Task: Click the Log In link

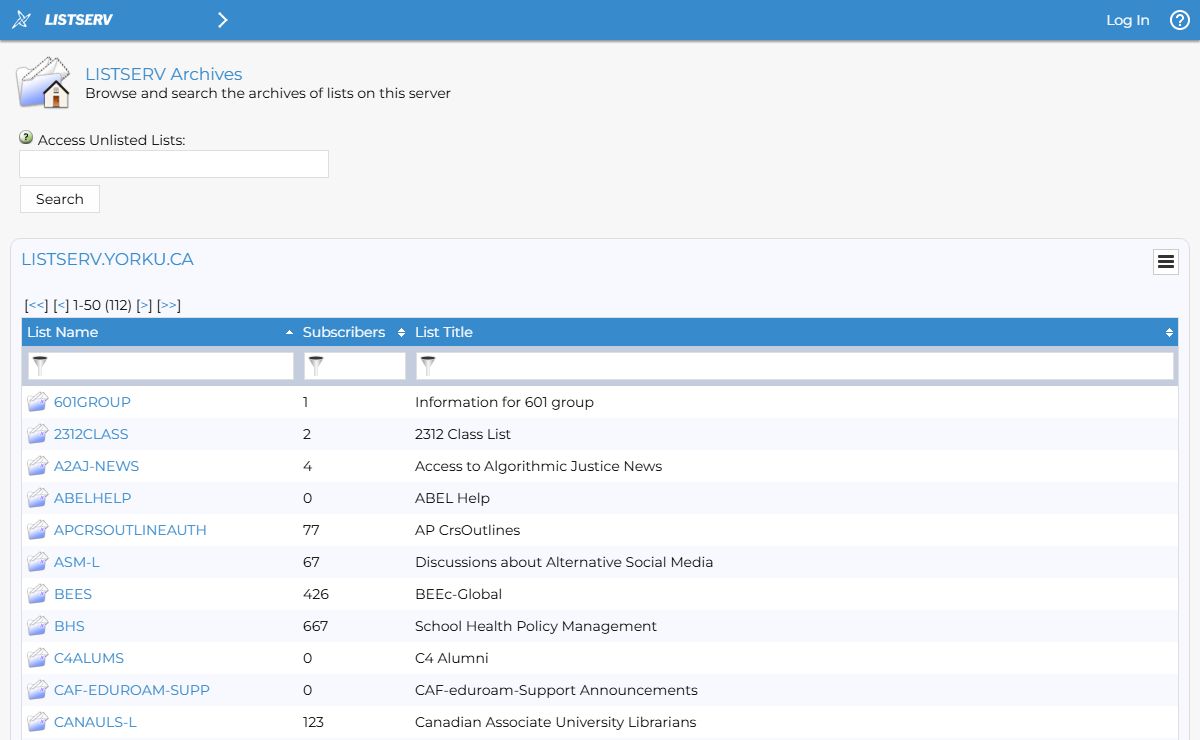Action: coord(1127,20)
